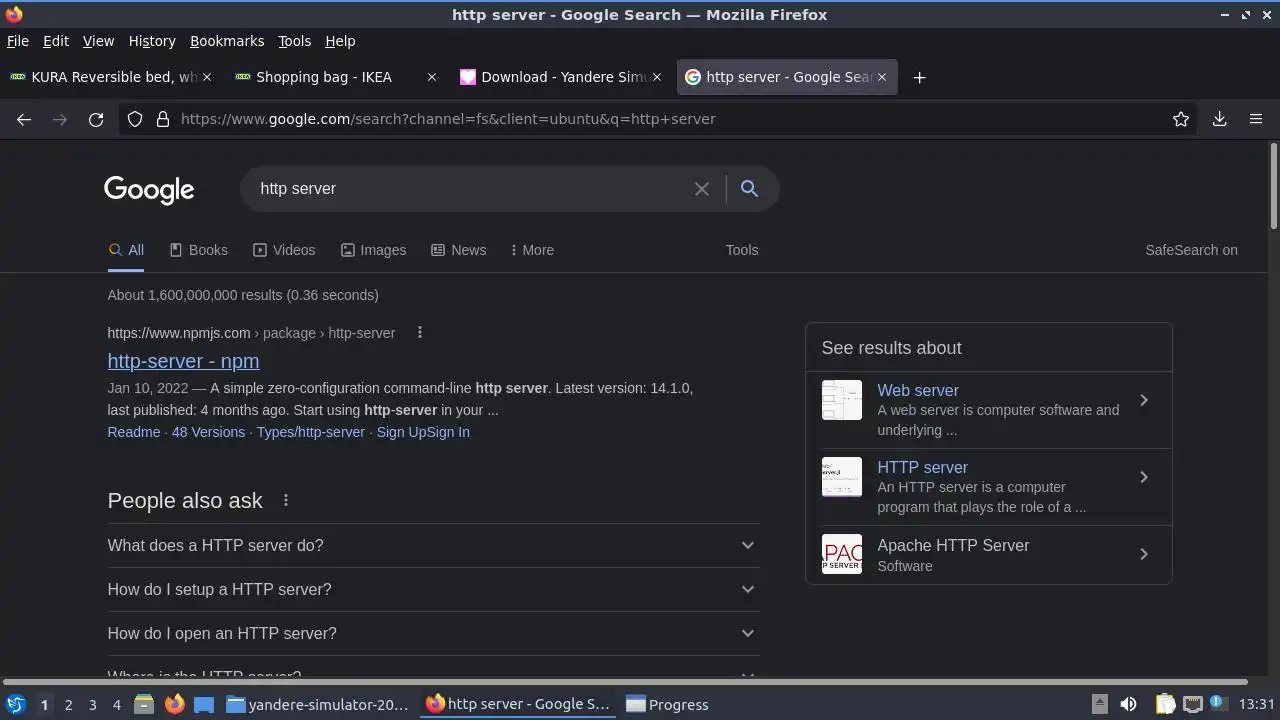This screenshot has width=1280, height=720.
Task: Open the Firefox downloads panel
Action: pos(1220,119)
